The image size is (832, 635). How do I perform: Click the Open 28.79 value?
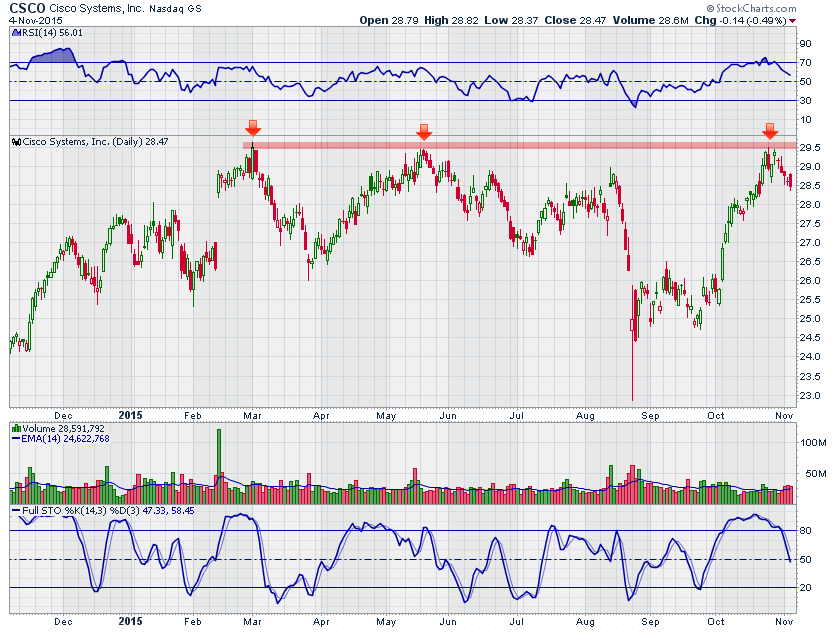coord(389,20)
